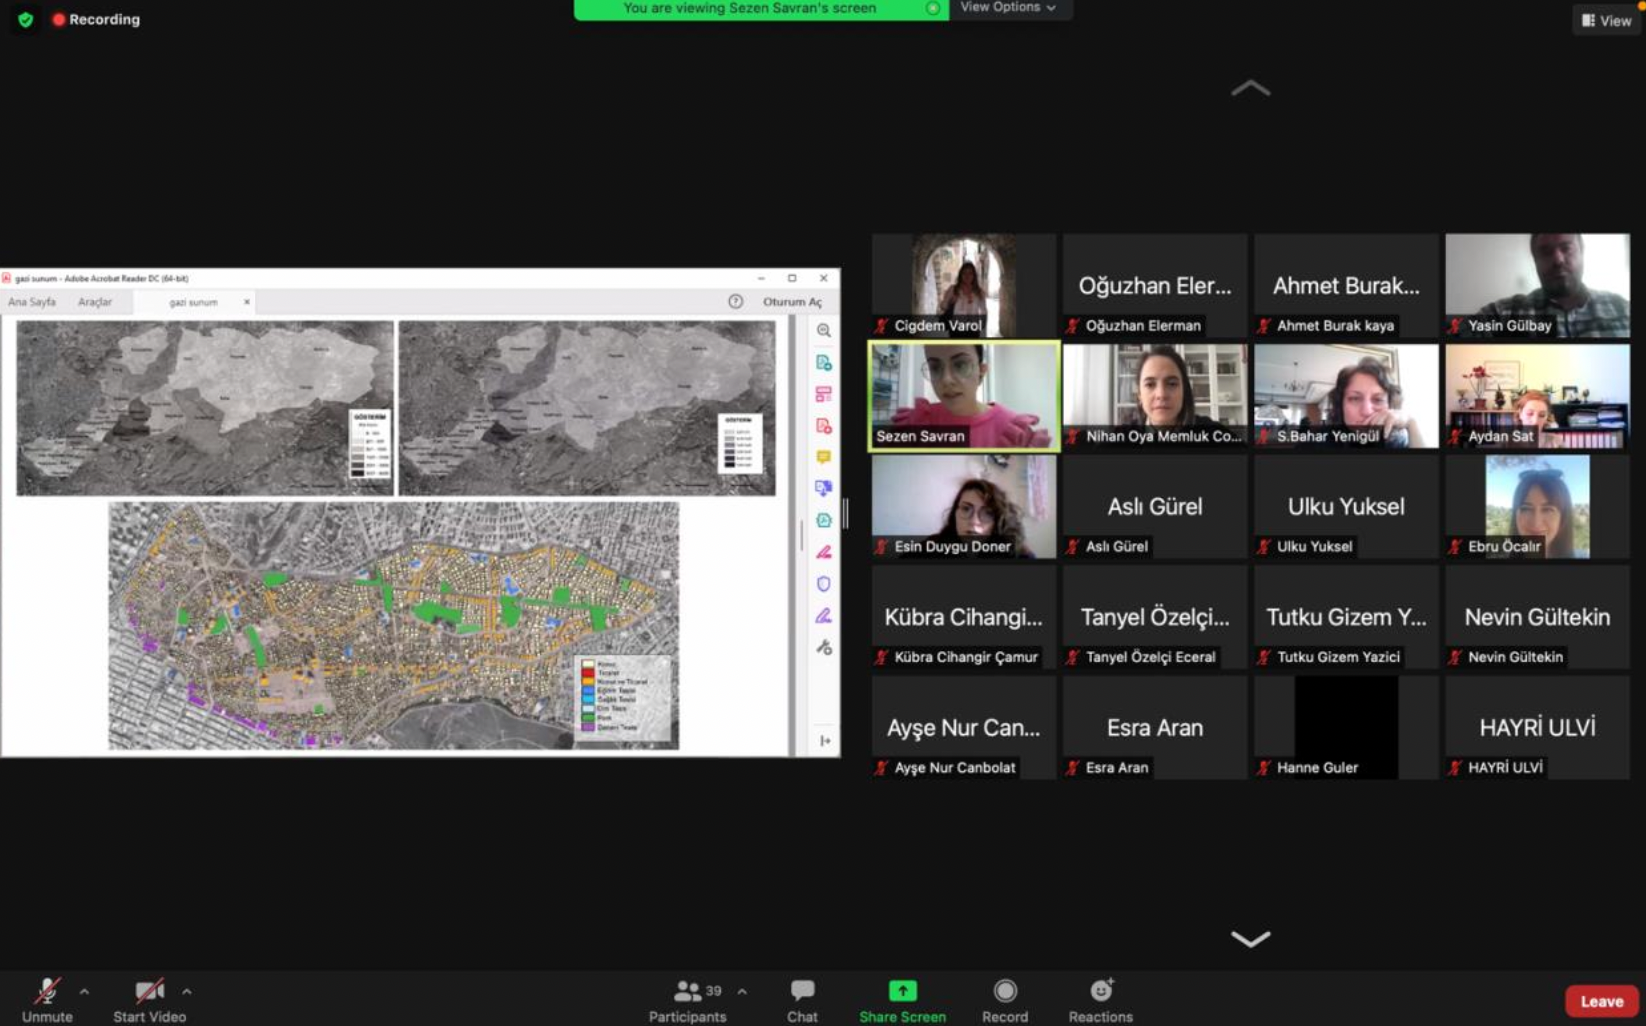Expand audio options arrow beside Unmute

[84, 992]
